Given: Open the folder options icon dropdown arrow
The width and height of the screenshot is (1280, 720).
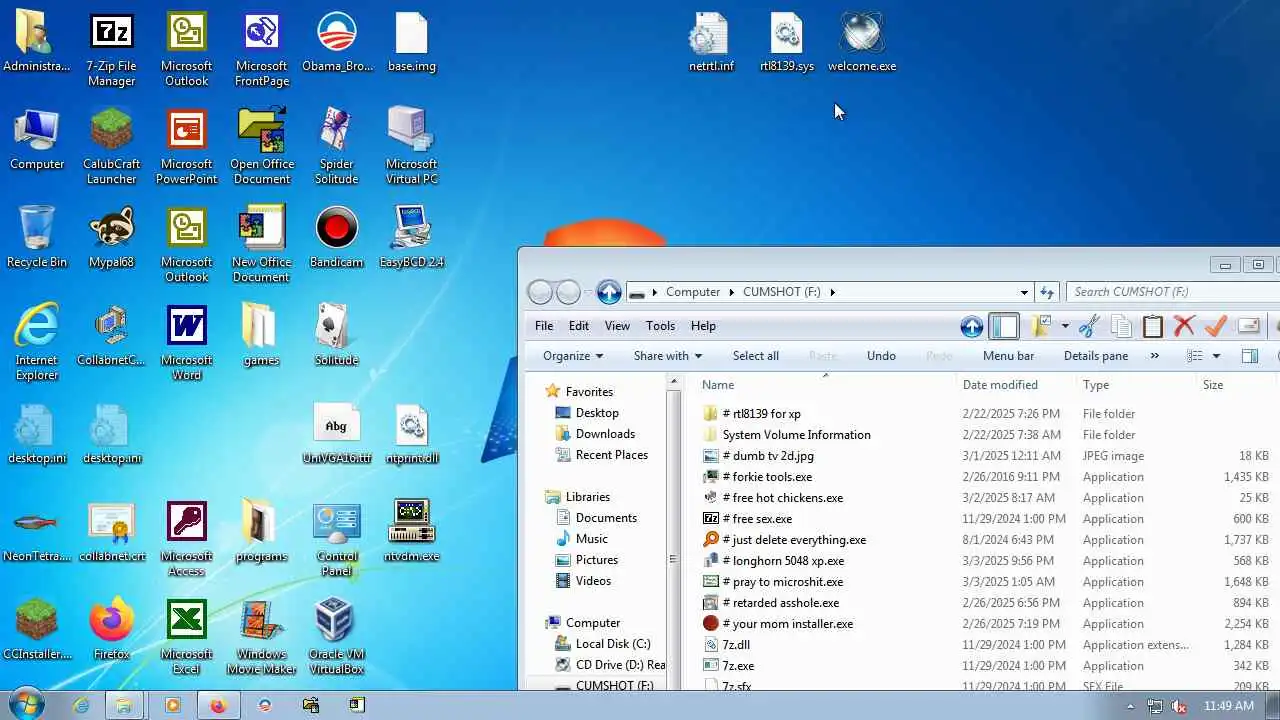Looking at the screenshot, I should tap(1065, 326).
